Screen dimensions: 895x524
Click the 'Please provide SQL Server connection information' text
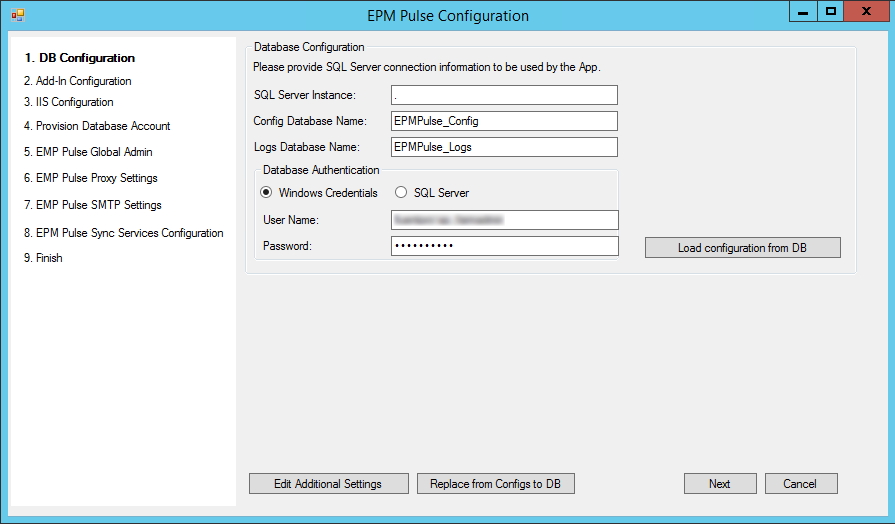[x=427, y=67]
